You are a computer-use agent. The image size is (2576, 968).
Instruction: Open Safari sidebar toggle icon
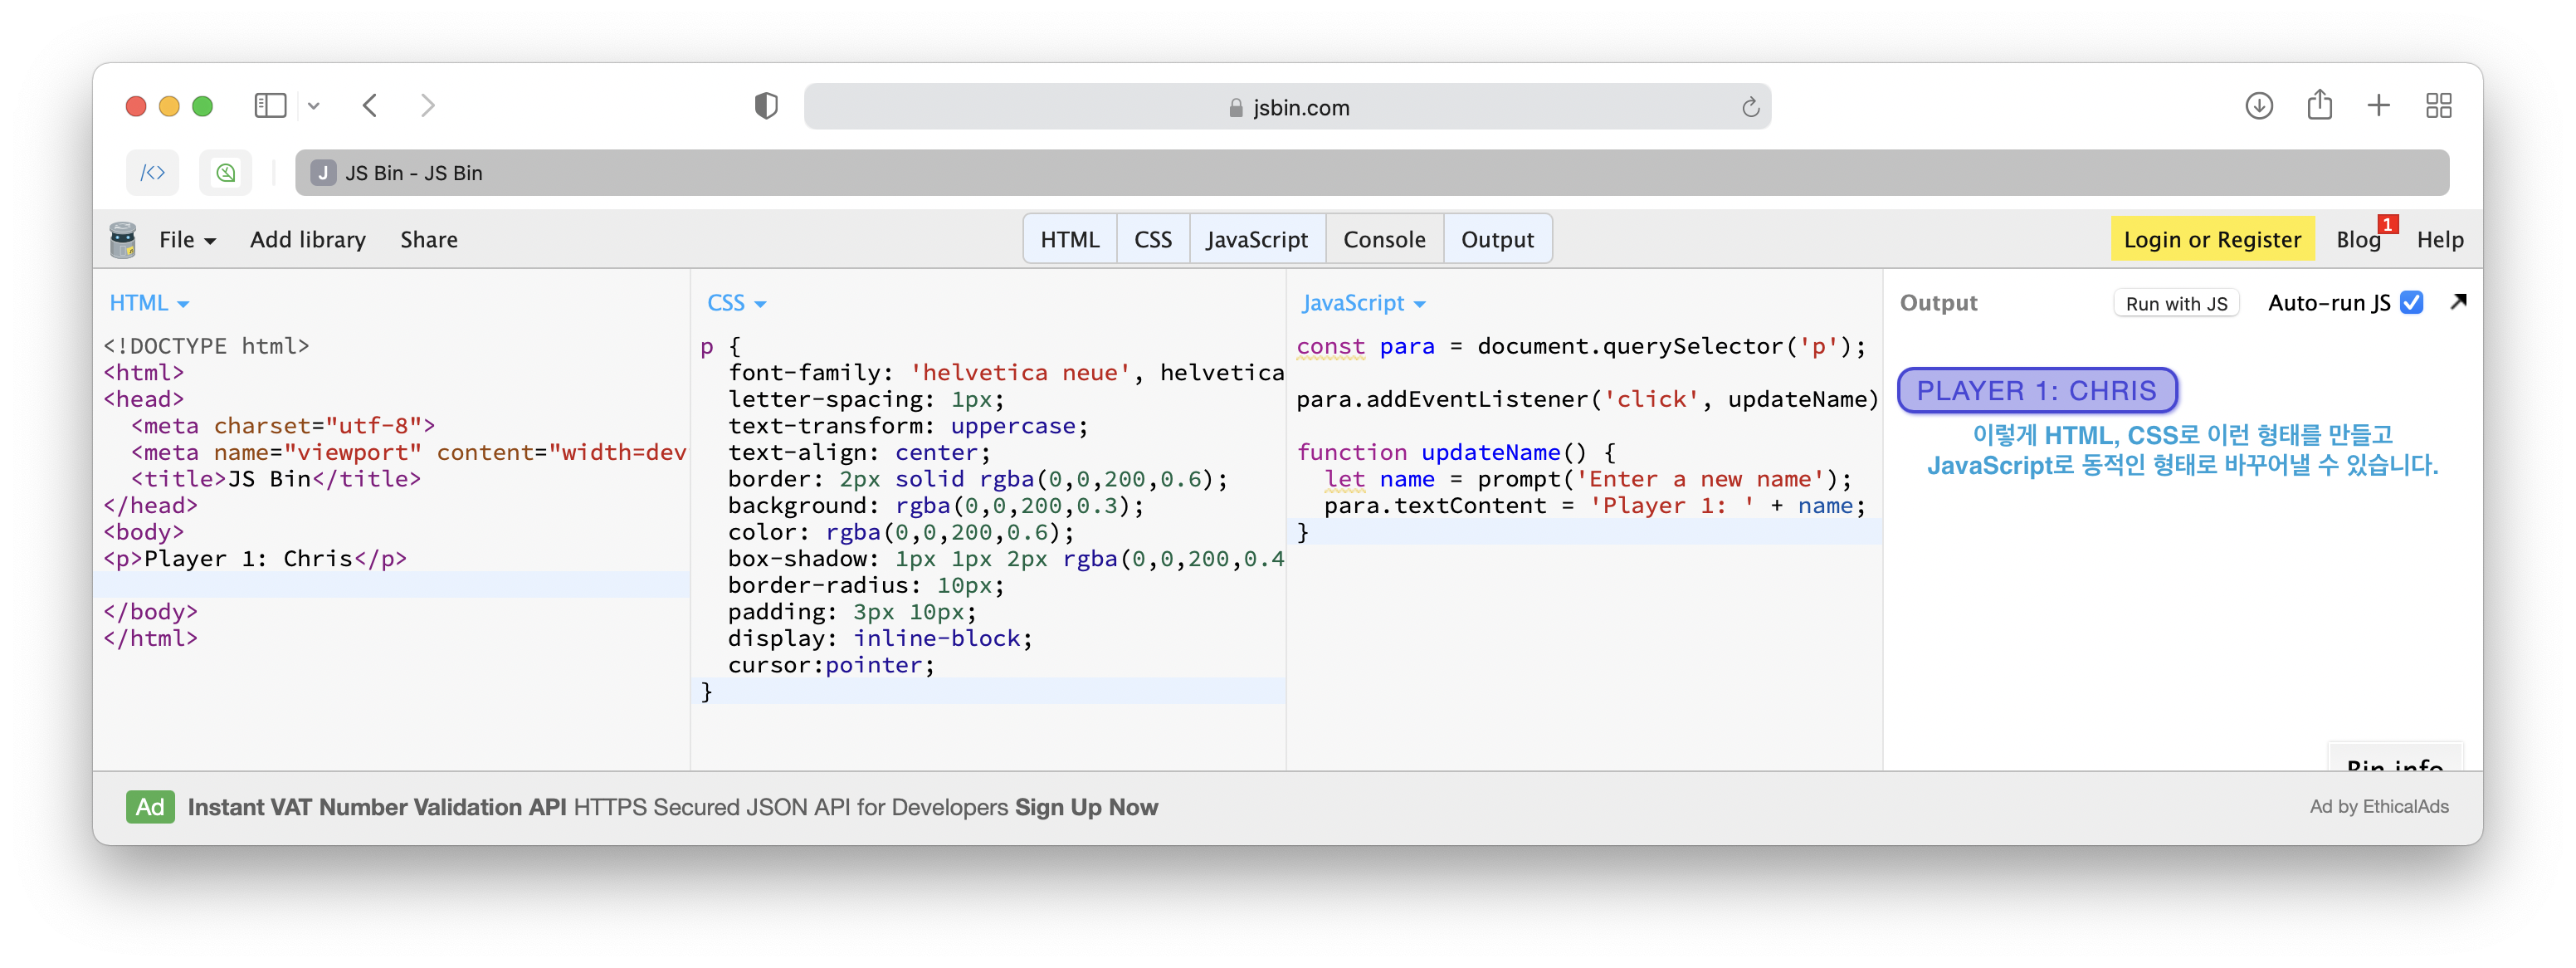[x=270, y=106]
